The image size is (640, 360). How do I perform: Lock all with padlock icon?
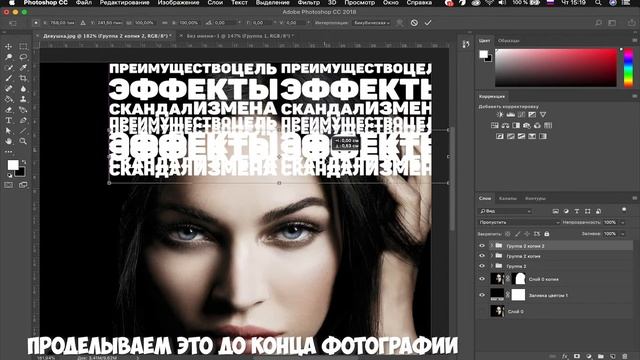click(547, 233)
